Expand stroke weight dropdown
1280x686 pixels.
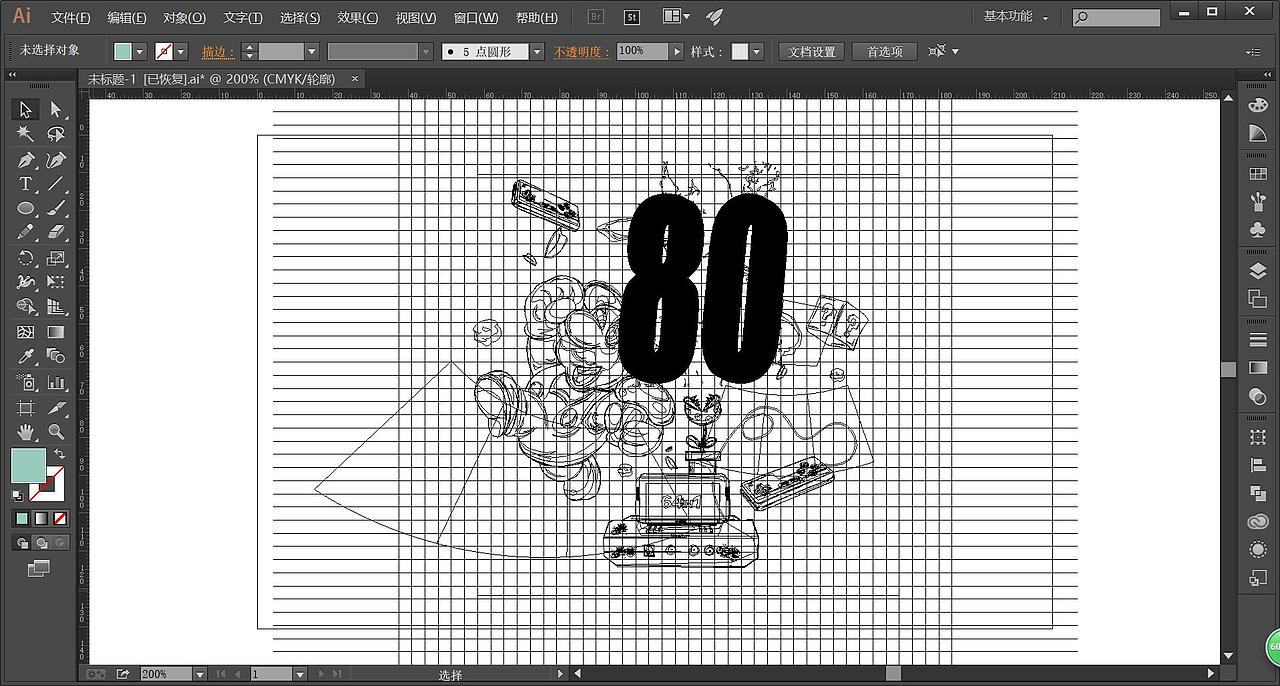click(312, 51)
